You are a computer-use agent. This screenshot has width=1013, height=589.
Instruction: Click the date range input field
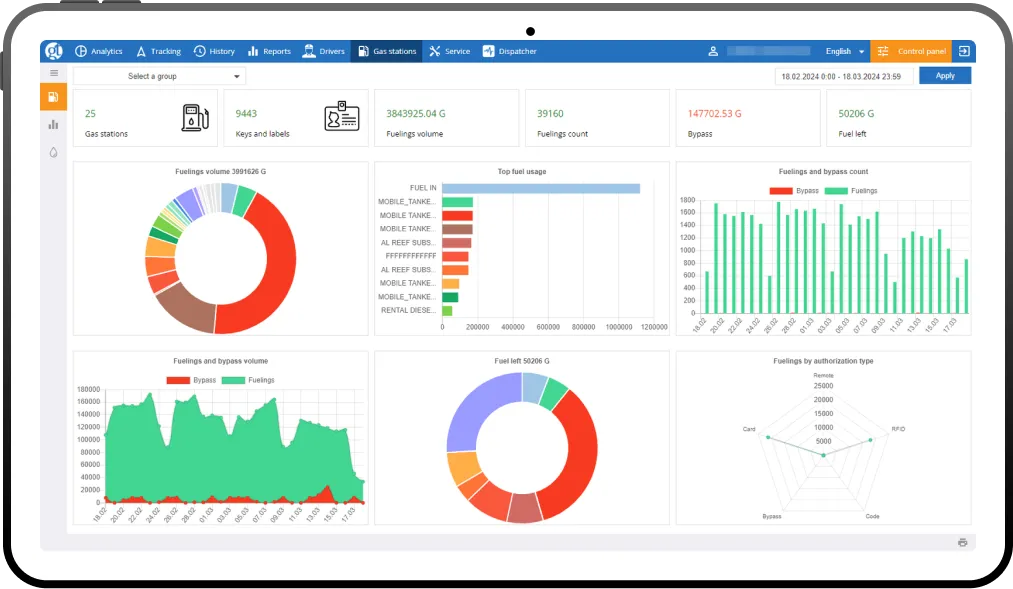click(842, 74)
